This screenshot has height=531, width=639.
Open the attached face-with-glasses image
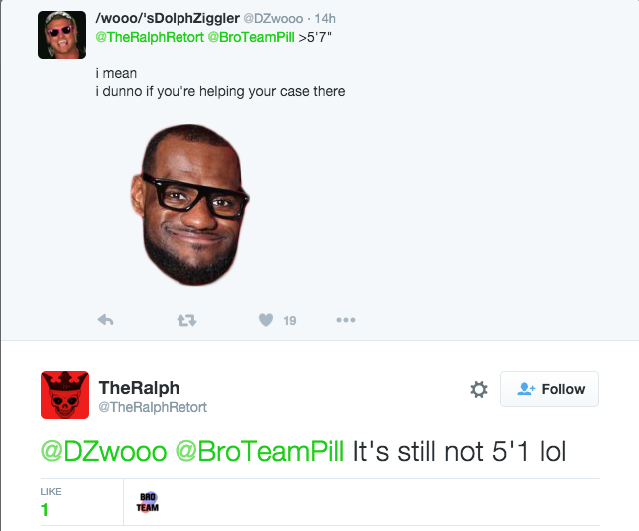[190, 205]
